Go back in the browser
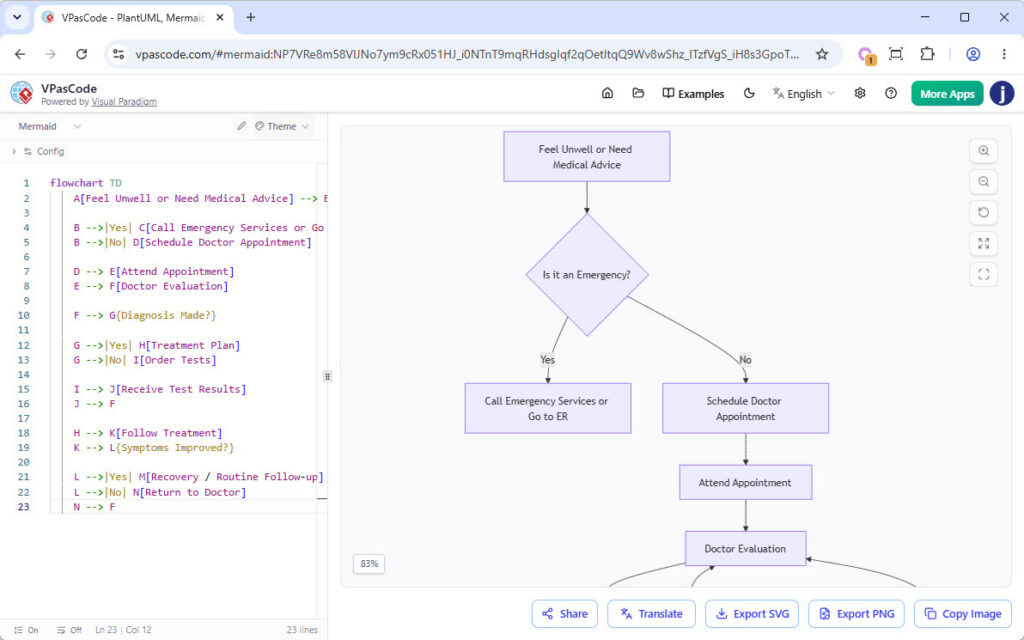The height and width of the screenshot is (640, 1024). point(20,54)
